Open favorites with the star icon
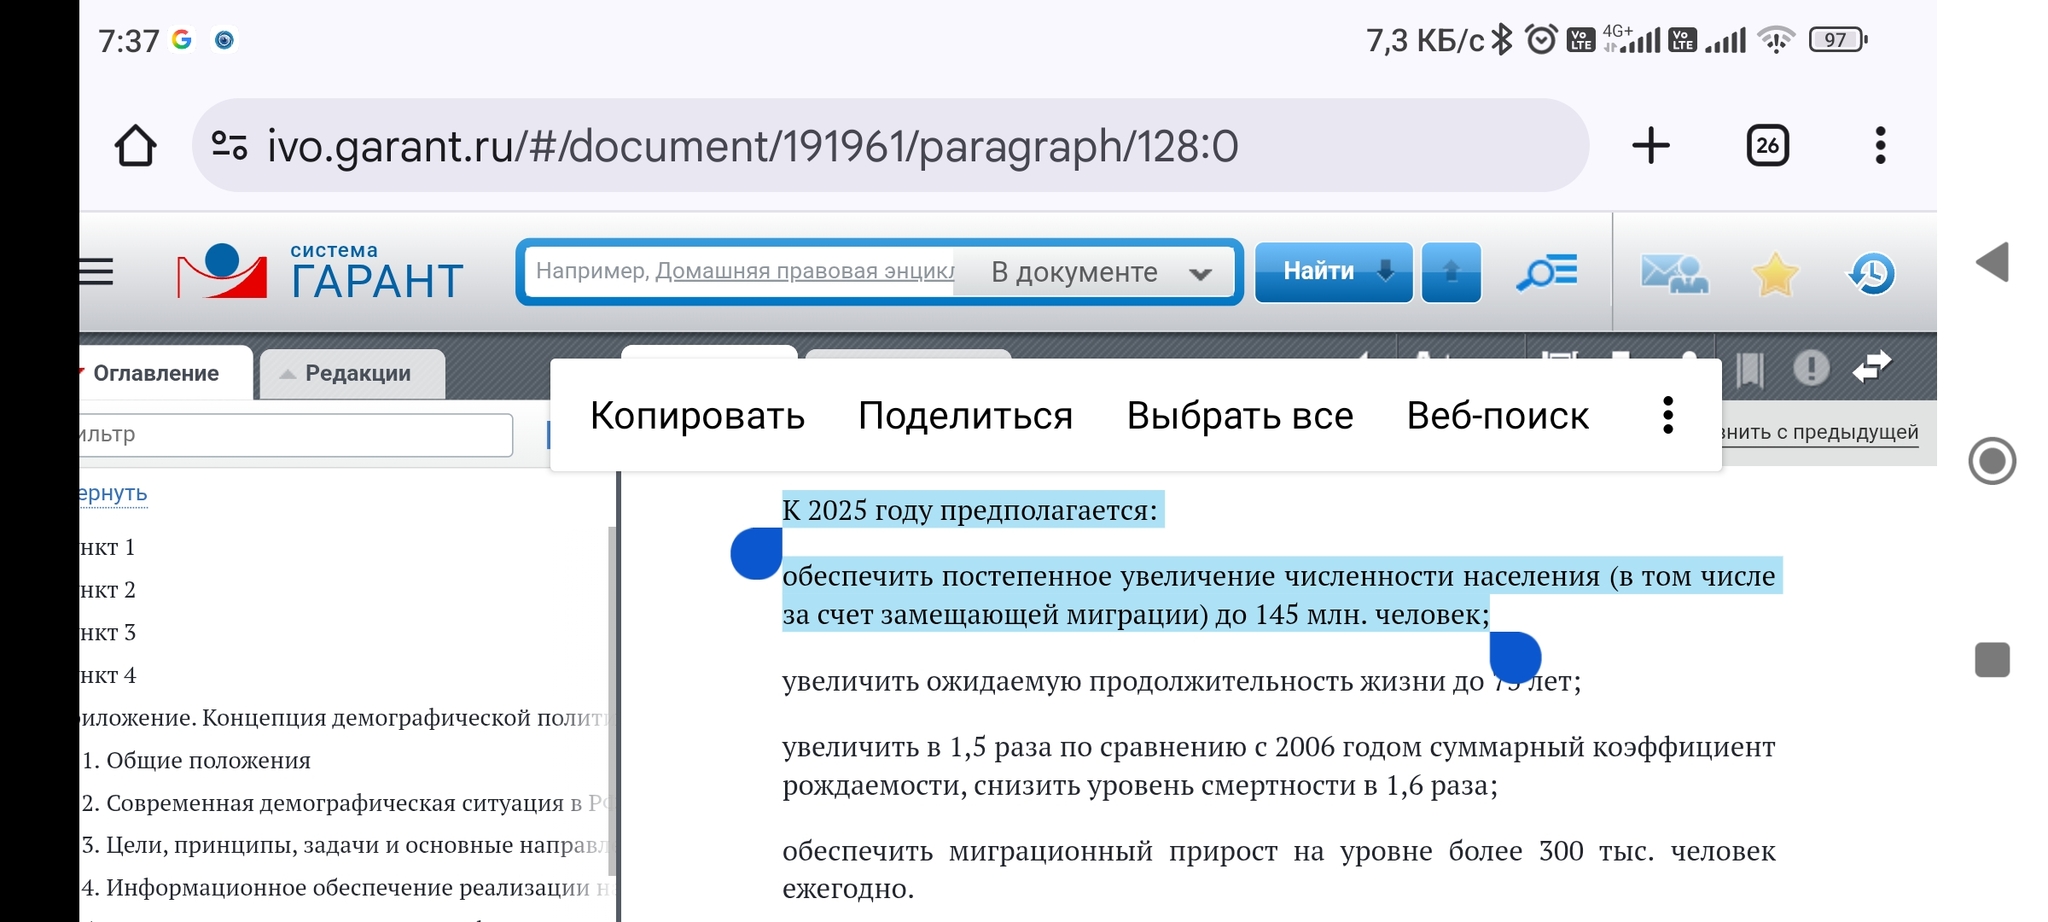Screen dimensions: 2048x922 pos(1774,273)
